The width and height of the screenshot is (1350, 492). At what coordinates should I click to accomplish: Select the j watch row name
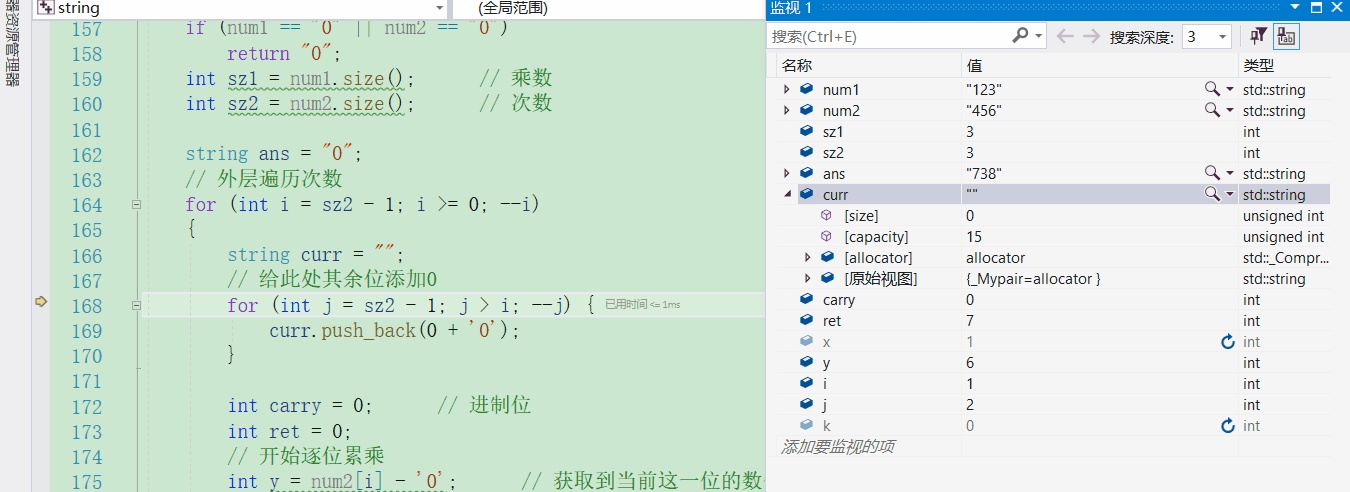(x=826, y=405)
